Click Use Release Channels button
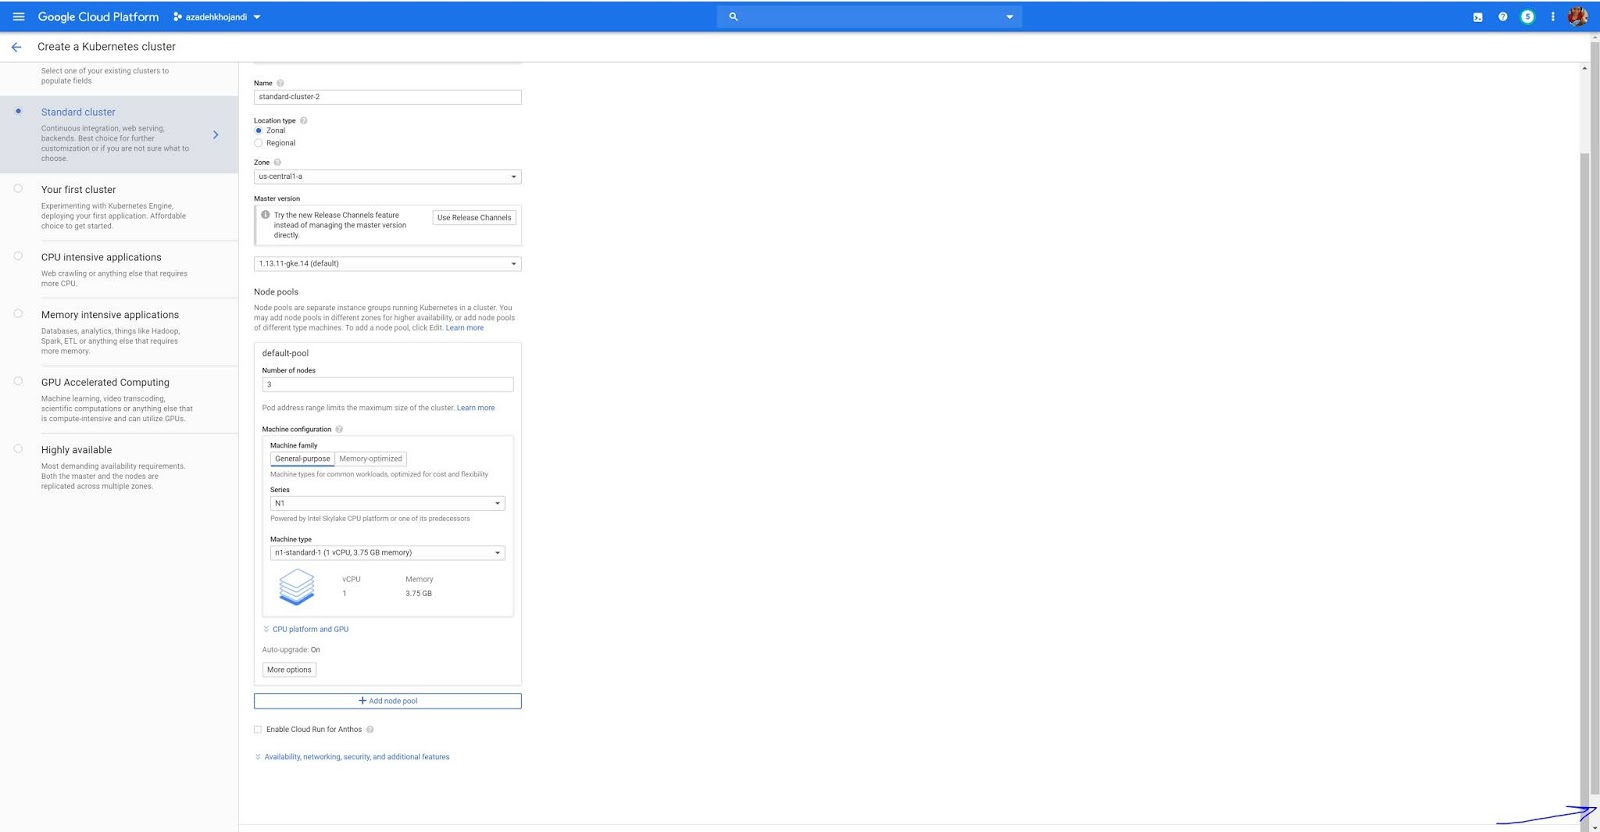The width and height of the screenshot is (1600, 832). coord(474,218)
